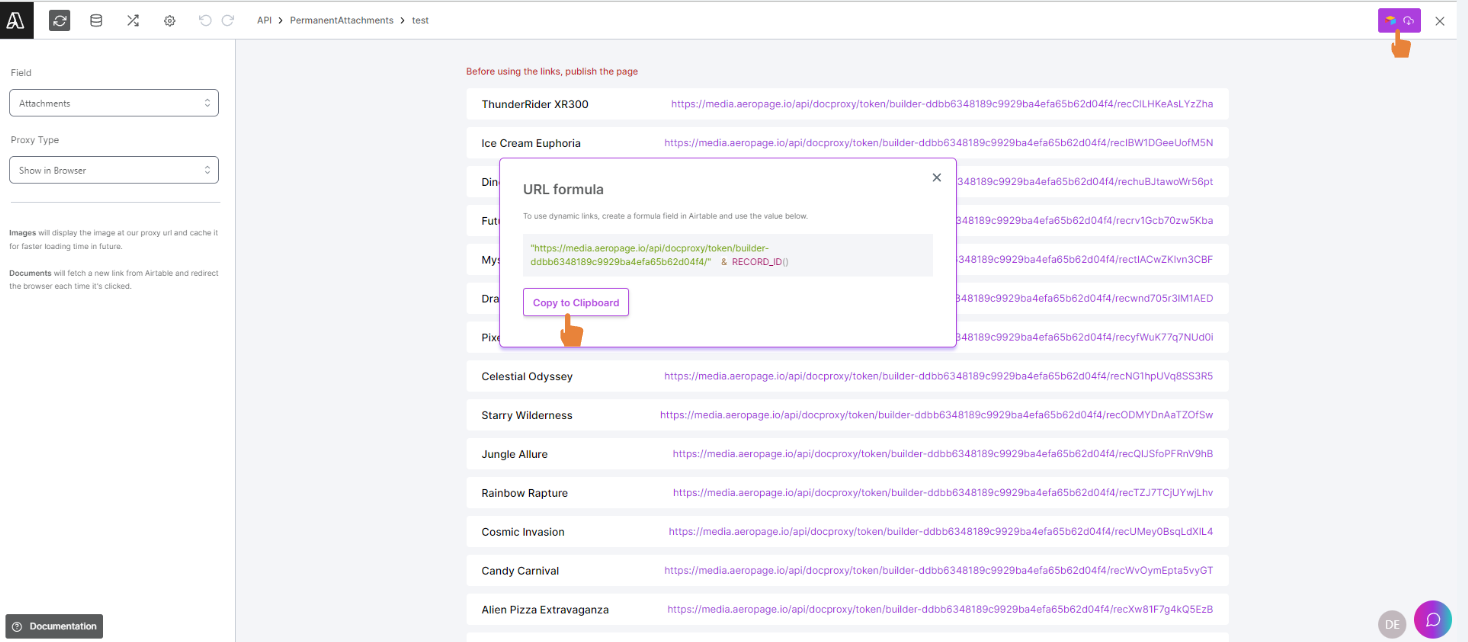1468x642 pixels.
Task: Click the Aeropage logo icon
Action: 16,20
